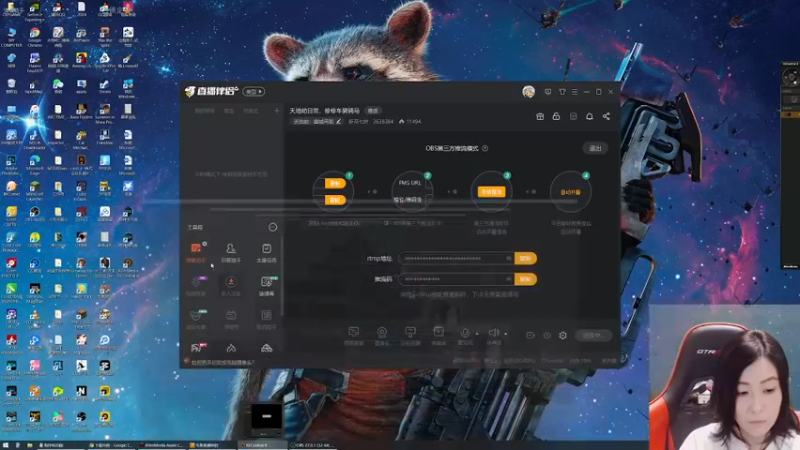800x450 pixels.
Task: Open the TV-shaped toolbox tool
Action: click(231, 319)
